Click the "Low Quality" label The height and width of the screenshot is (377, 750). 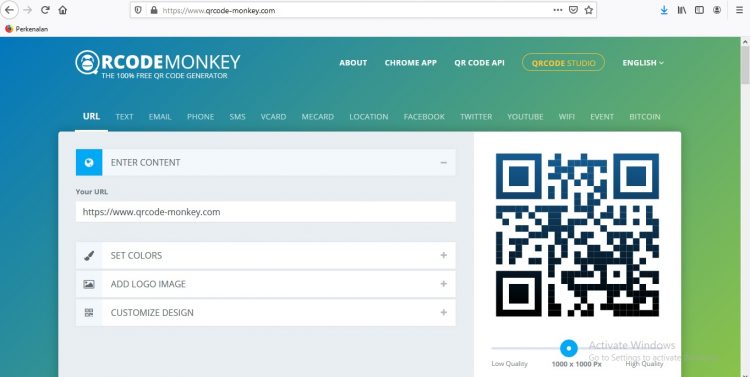tap(509, 364)
